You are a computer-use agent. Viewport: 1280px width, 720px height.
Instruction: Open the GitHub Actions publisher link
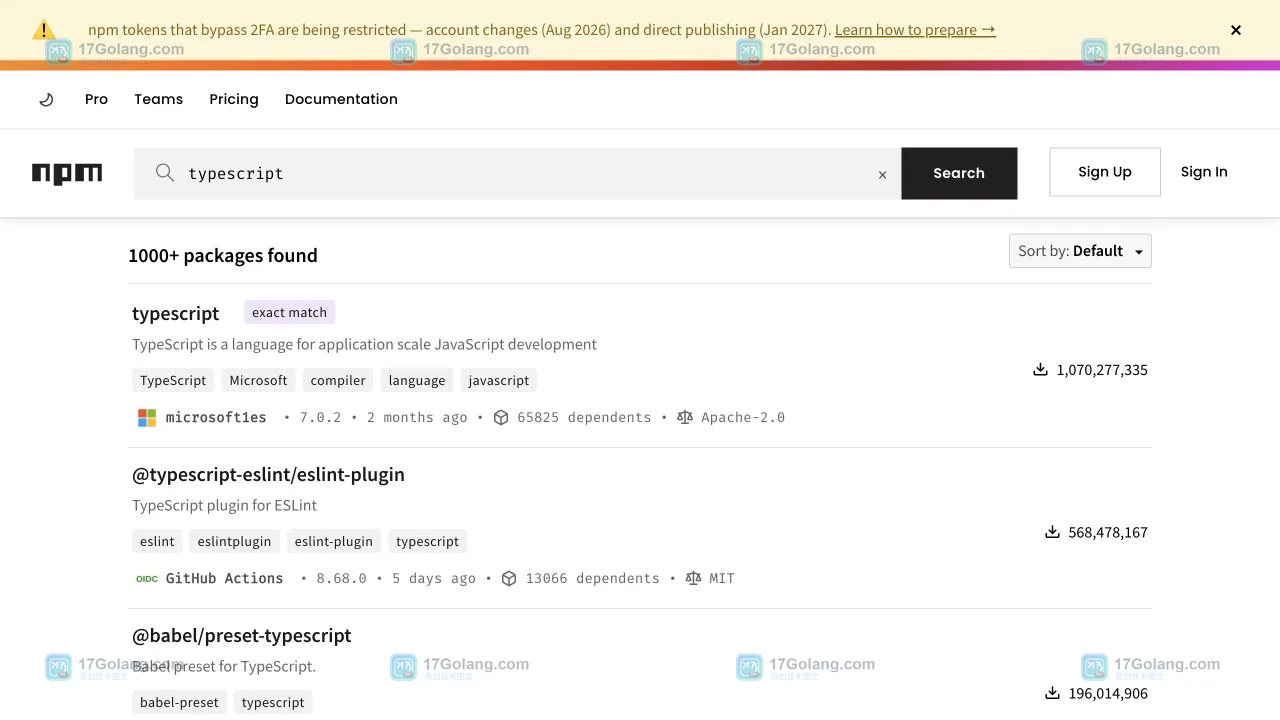224,579
